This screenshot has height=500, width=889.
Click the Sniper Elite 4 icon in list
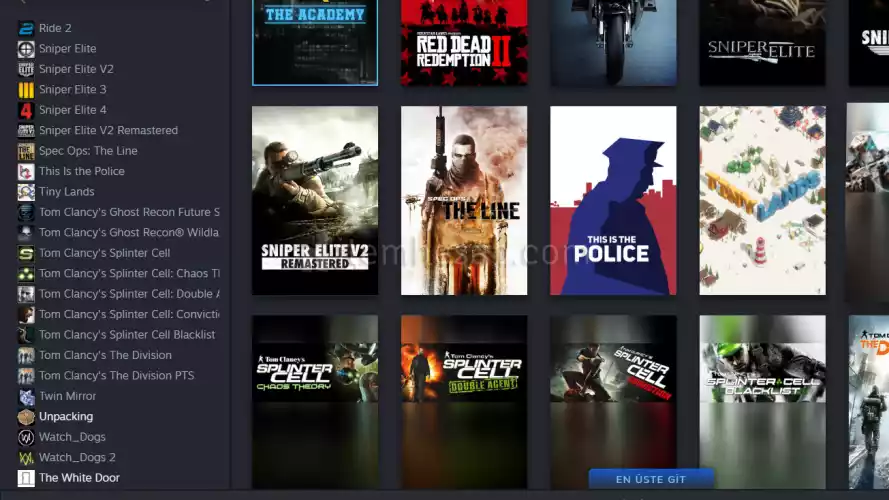(x=26, y=110)
